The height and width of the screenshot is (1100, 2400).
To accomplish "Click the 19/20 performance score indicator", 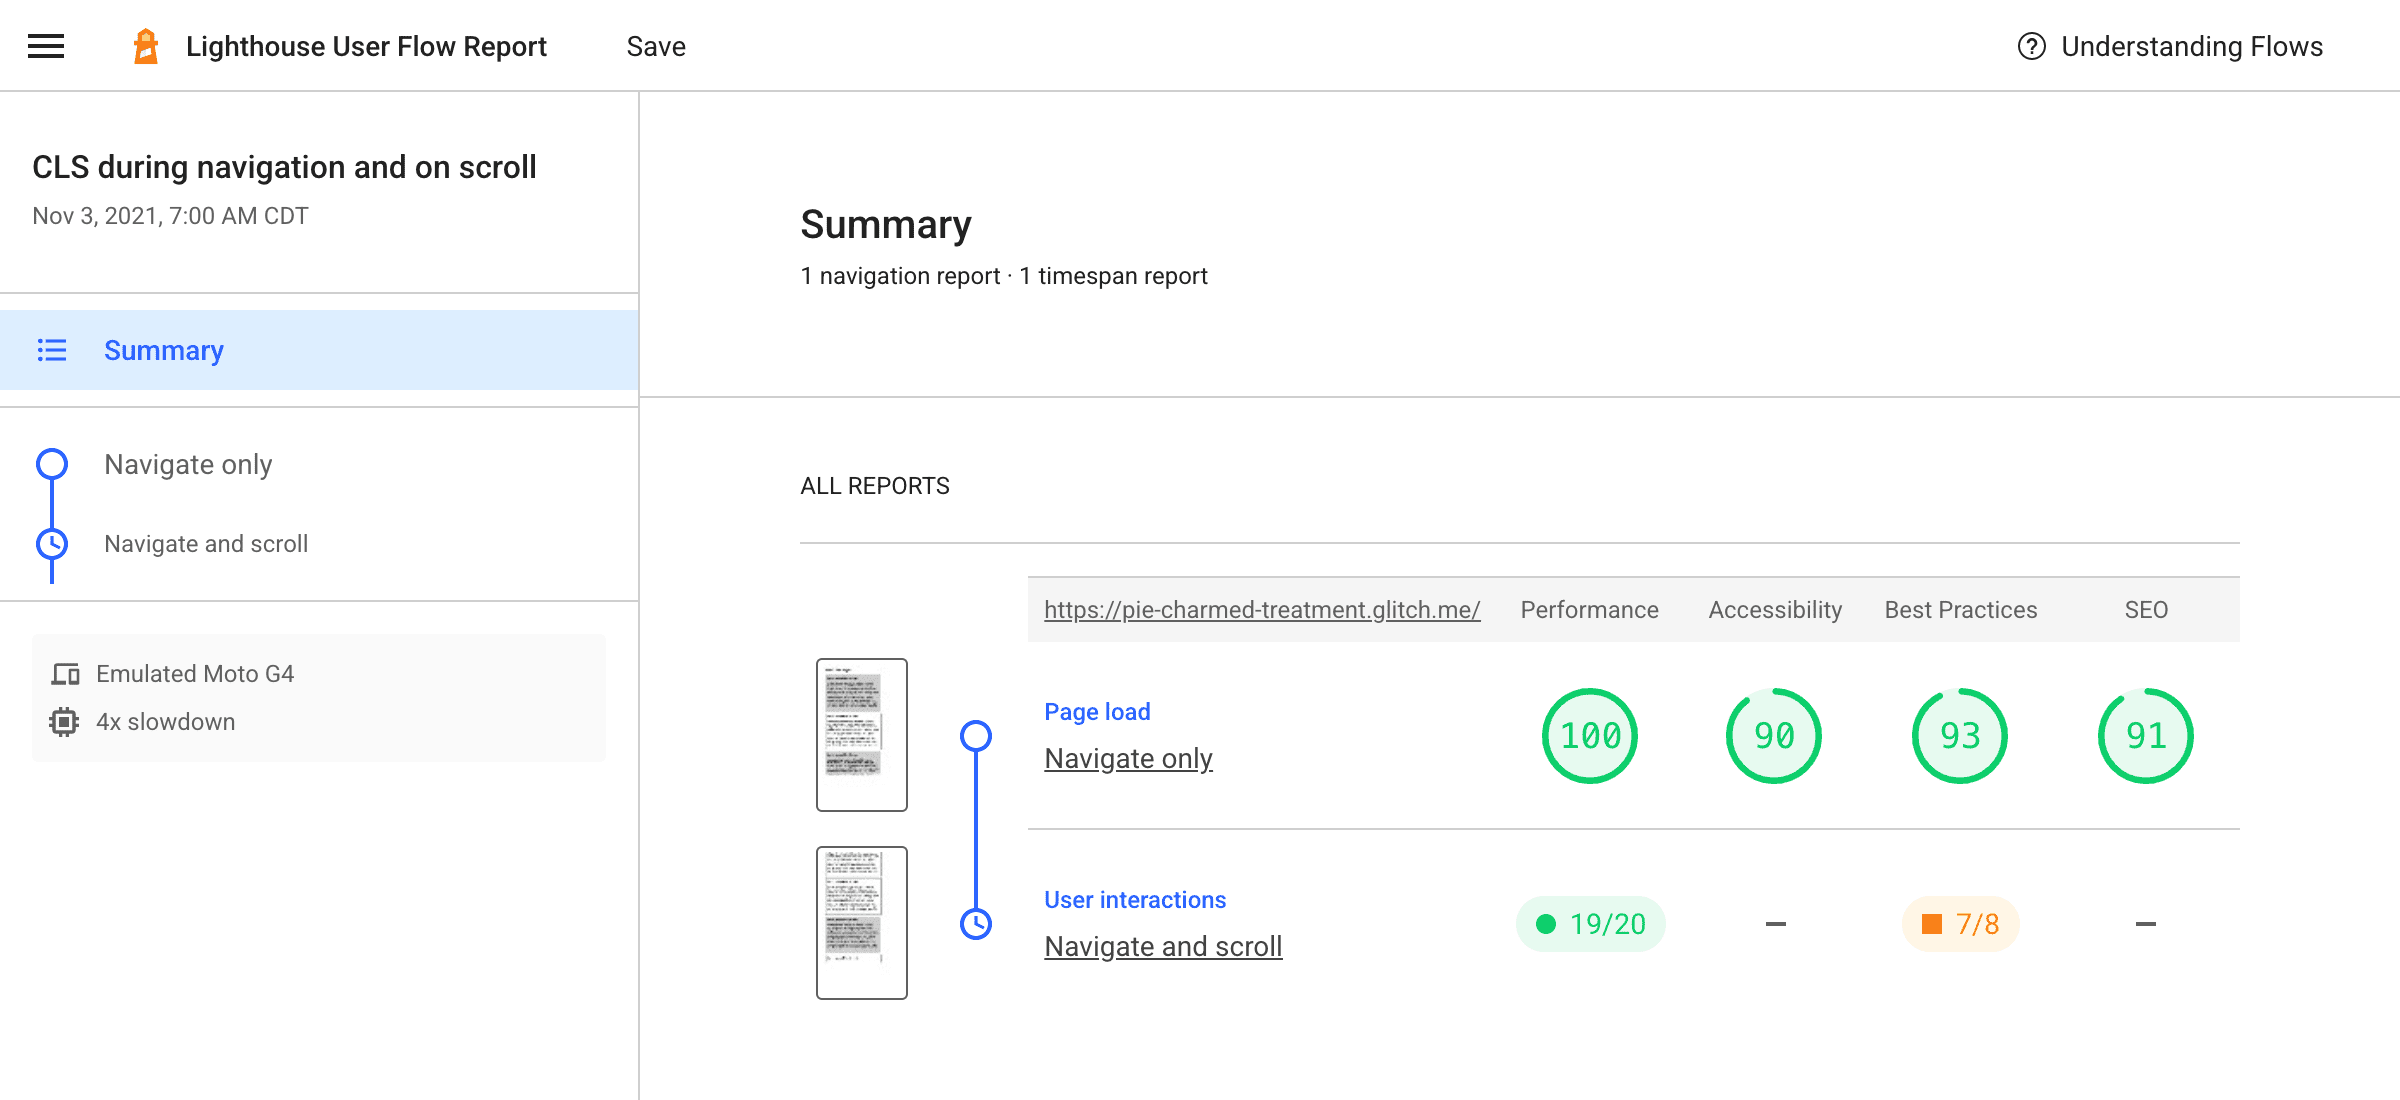I will (x=1590, y=924).
